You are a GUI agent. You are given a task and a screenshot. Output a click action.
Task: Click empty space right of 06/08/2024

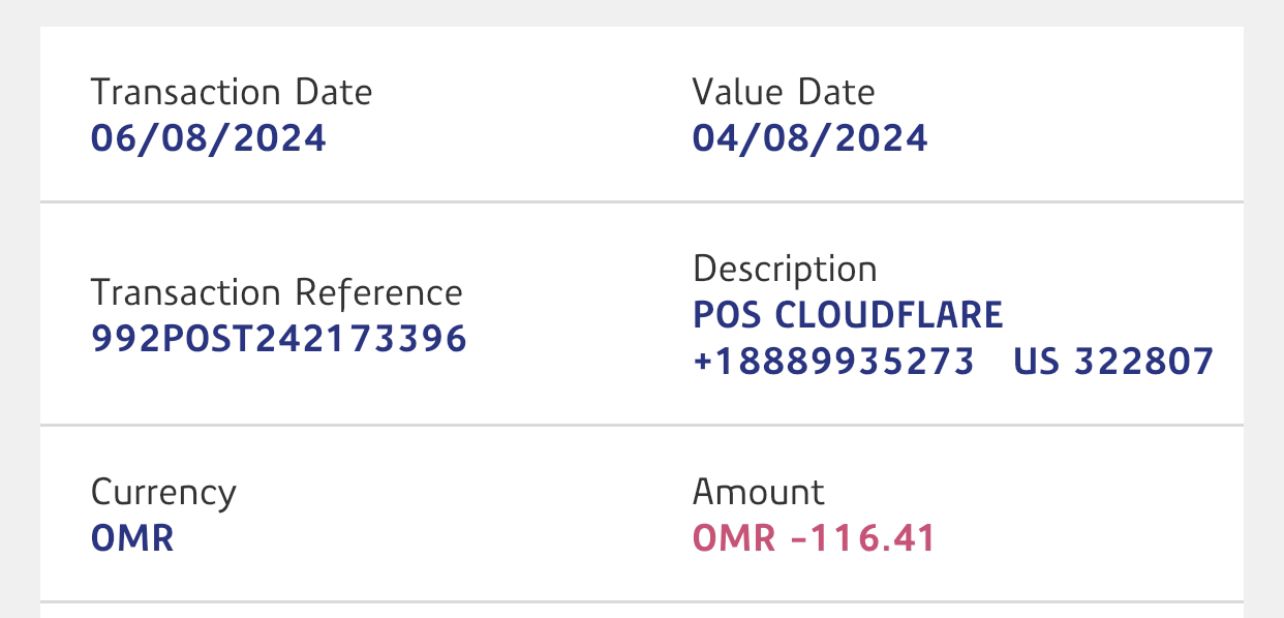pos(500,138)
